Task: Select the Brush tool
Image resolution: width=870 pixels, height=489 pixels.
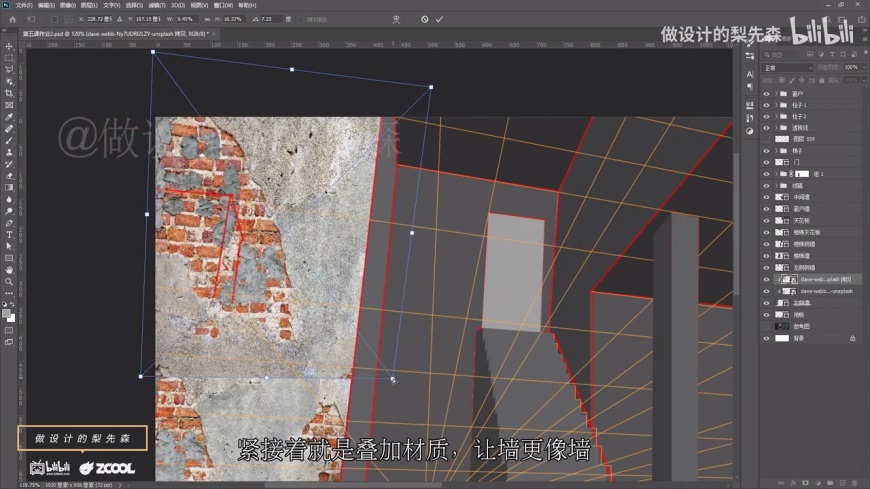Action: pyautogui.click(x=9, y=140)
